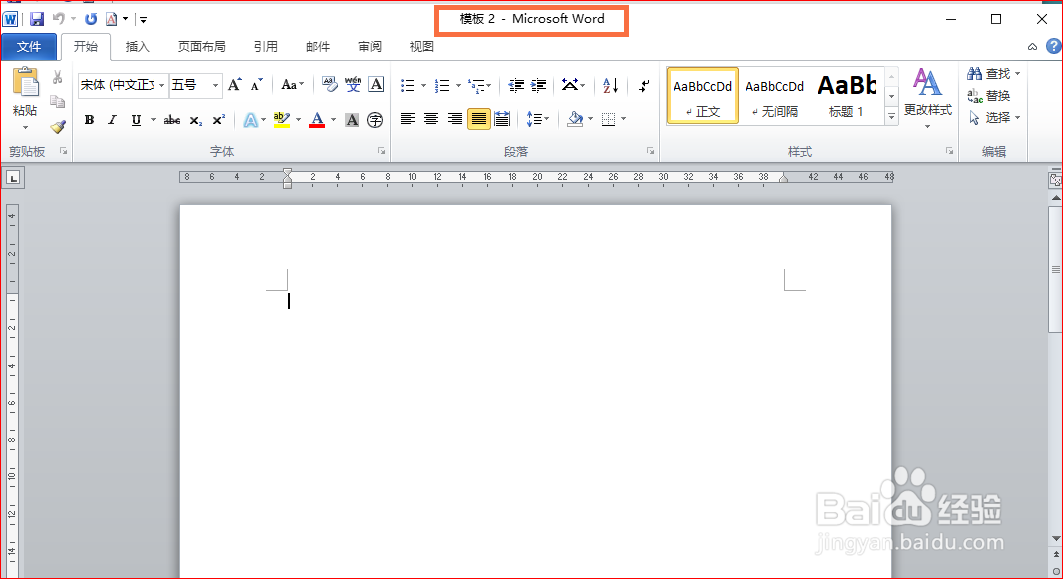Apply the 无间隔 No Spacing style
Screen dimensions: 1063x579
tap(774, 96)
